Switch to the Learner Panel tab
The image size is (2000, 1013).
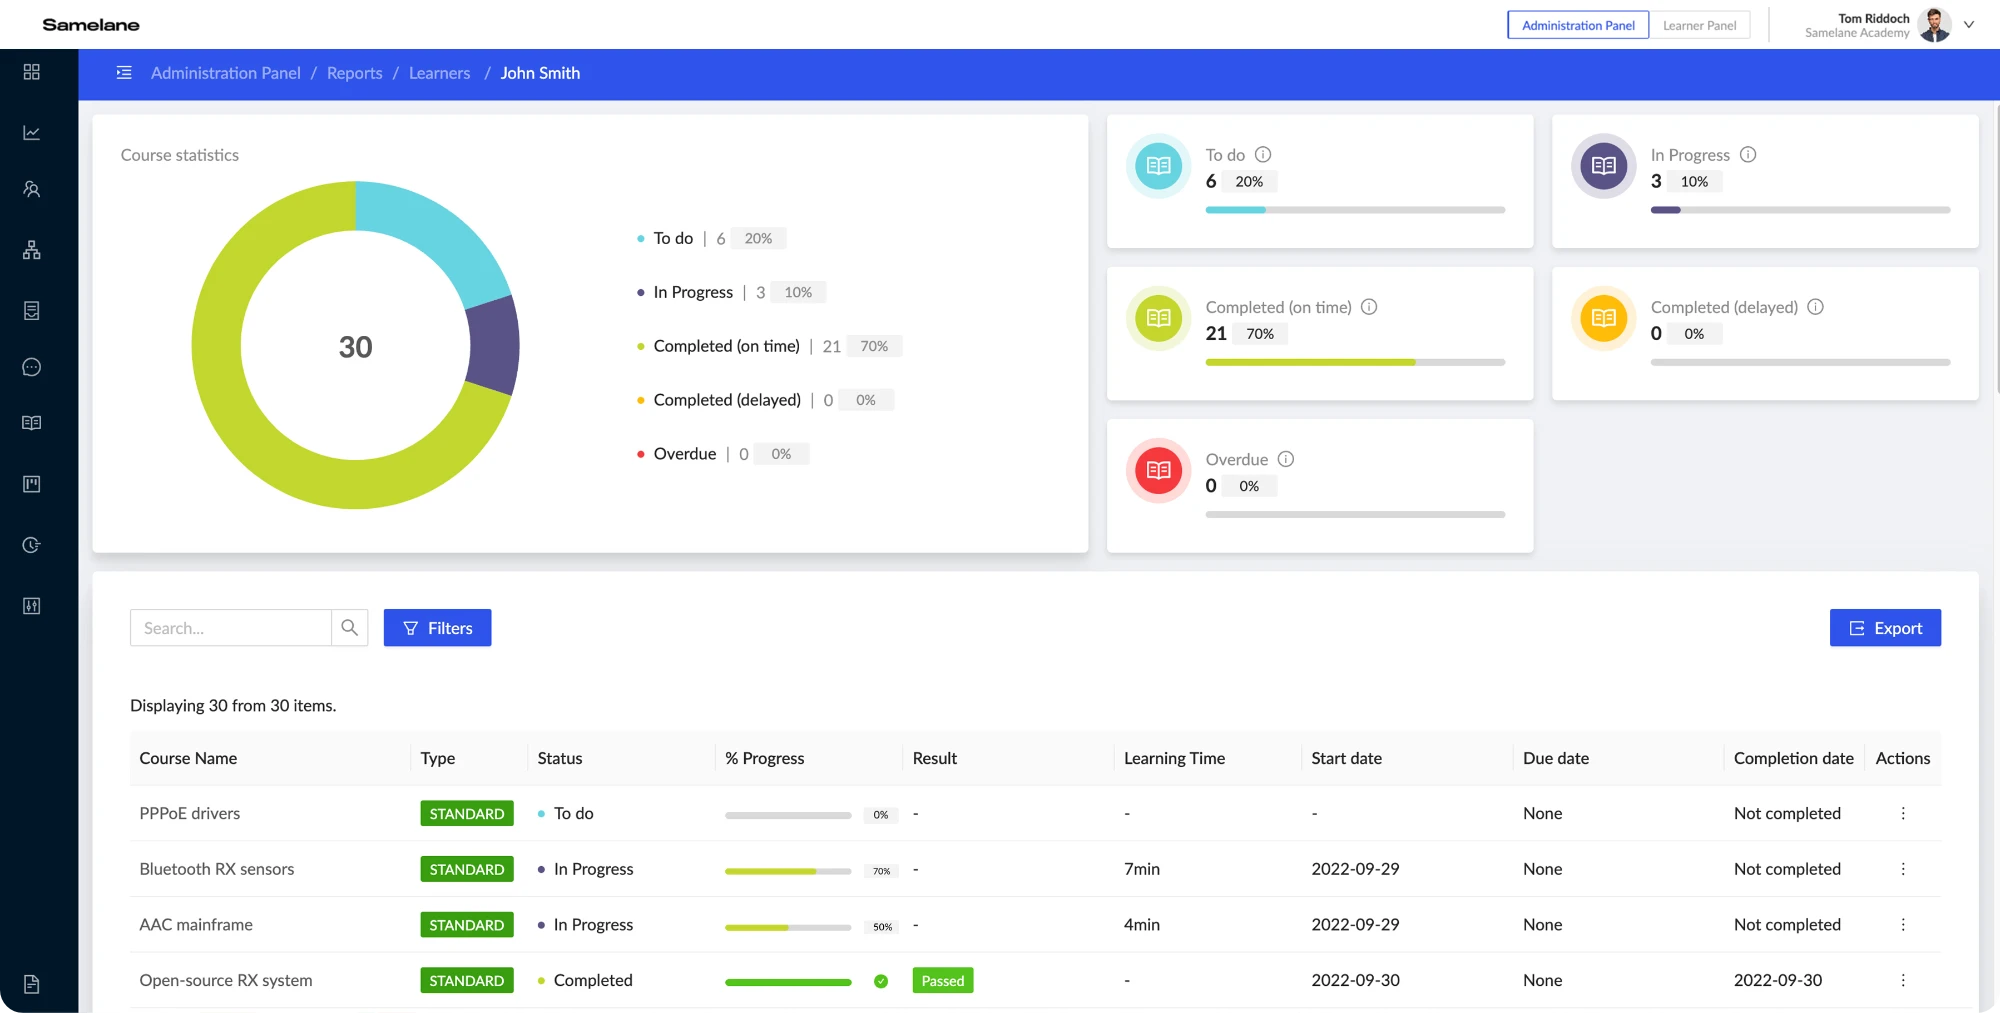coord(1700,24)
